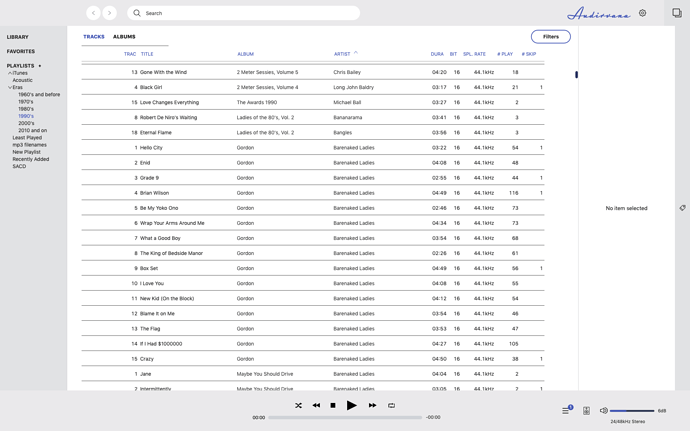The width and height of the screenshot is (690, 431).
Task: Focus the Search field
Action: tap(243, 13)
